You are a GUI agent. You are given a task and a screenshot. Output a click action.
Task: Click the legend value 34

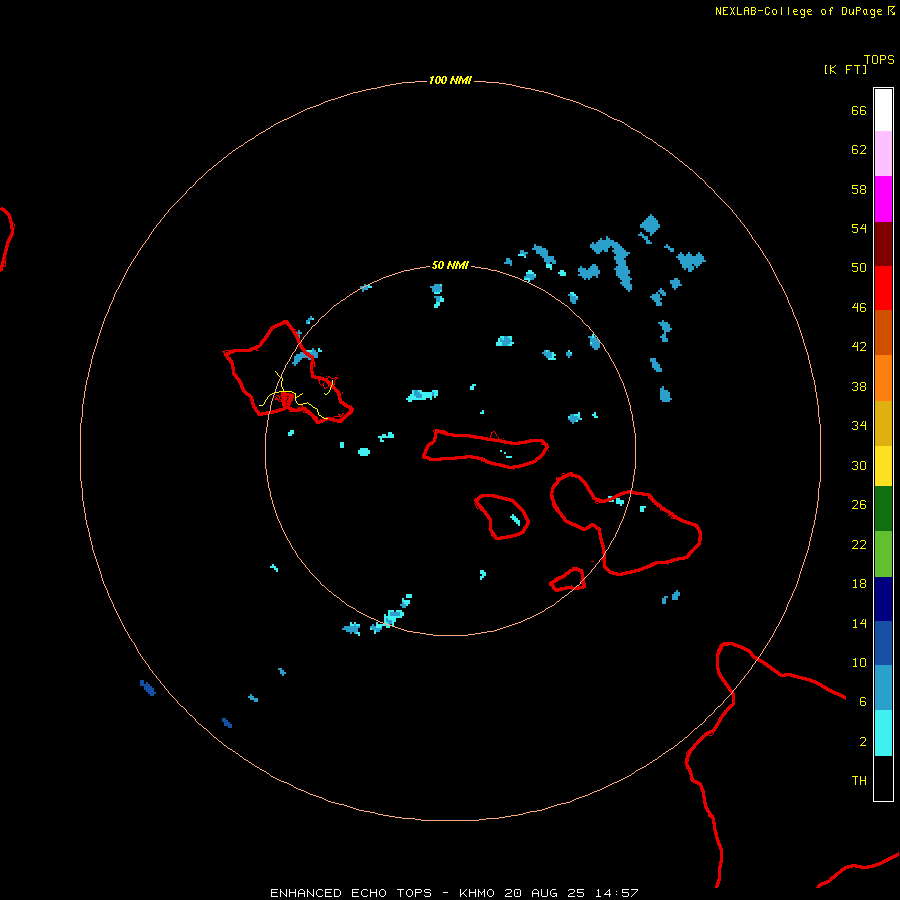coord(859,426)
